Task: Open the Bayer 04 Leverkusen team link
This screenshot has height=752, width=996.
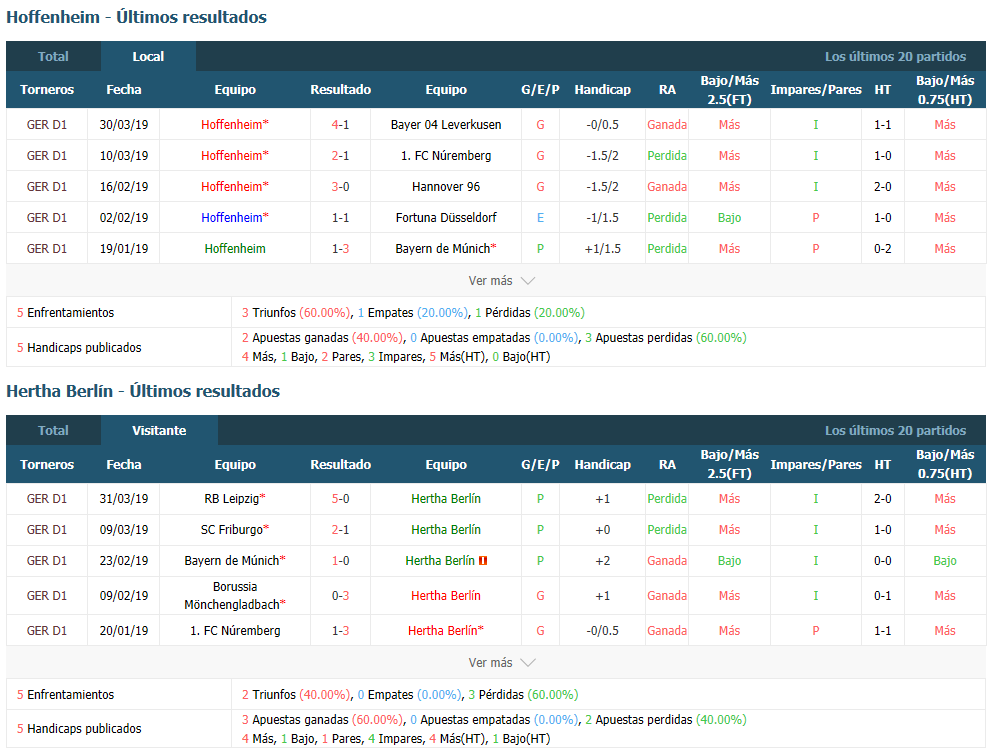Action: pyautogui.click(x=446, y=124)
